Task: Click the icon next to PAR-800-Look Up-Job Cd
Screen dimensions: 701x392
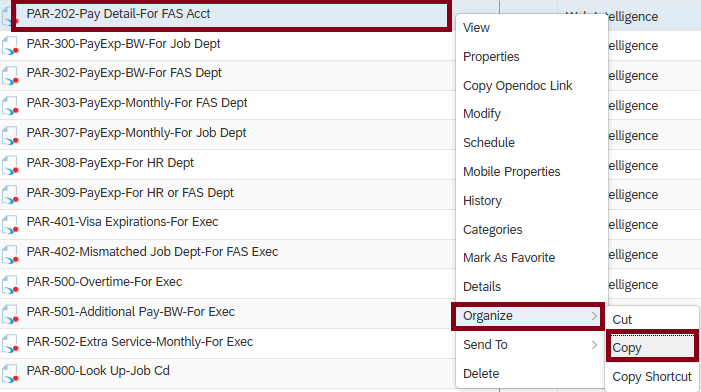Action: (10, 373)
